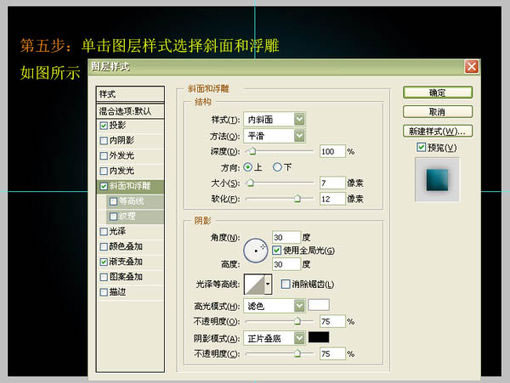Click the 光泽等高线 contour thumbnail
Screen dimensions: 510x383
pos(254,284)
